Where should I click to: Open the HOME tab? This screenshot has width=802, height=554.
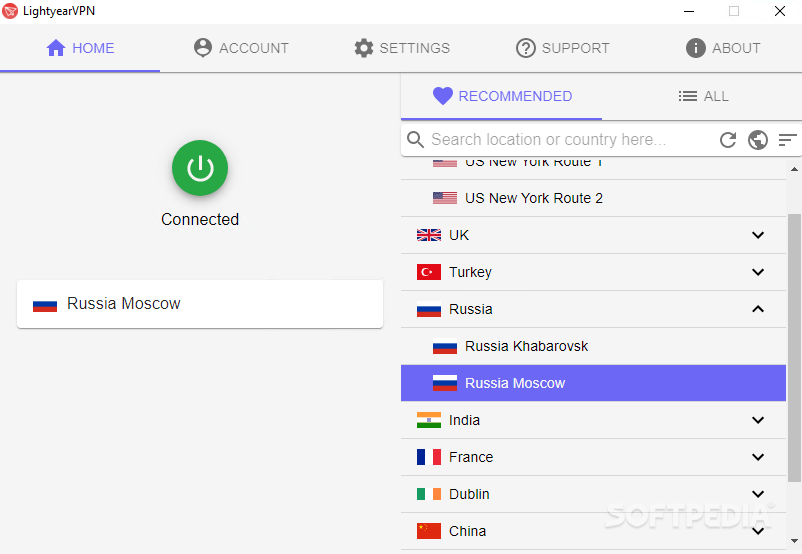80,48
